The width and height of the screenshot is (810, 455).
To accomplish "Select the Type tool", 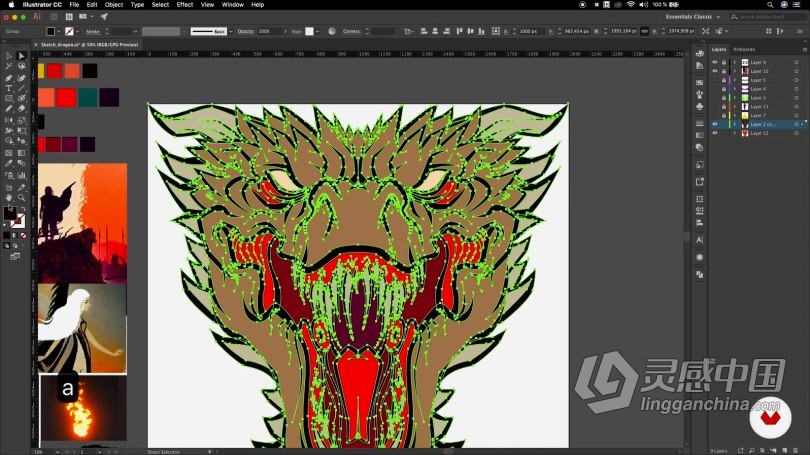I will [9, 88].
